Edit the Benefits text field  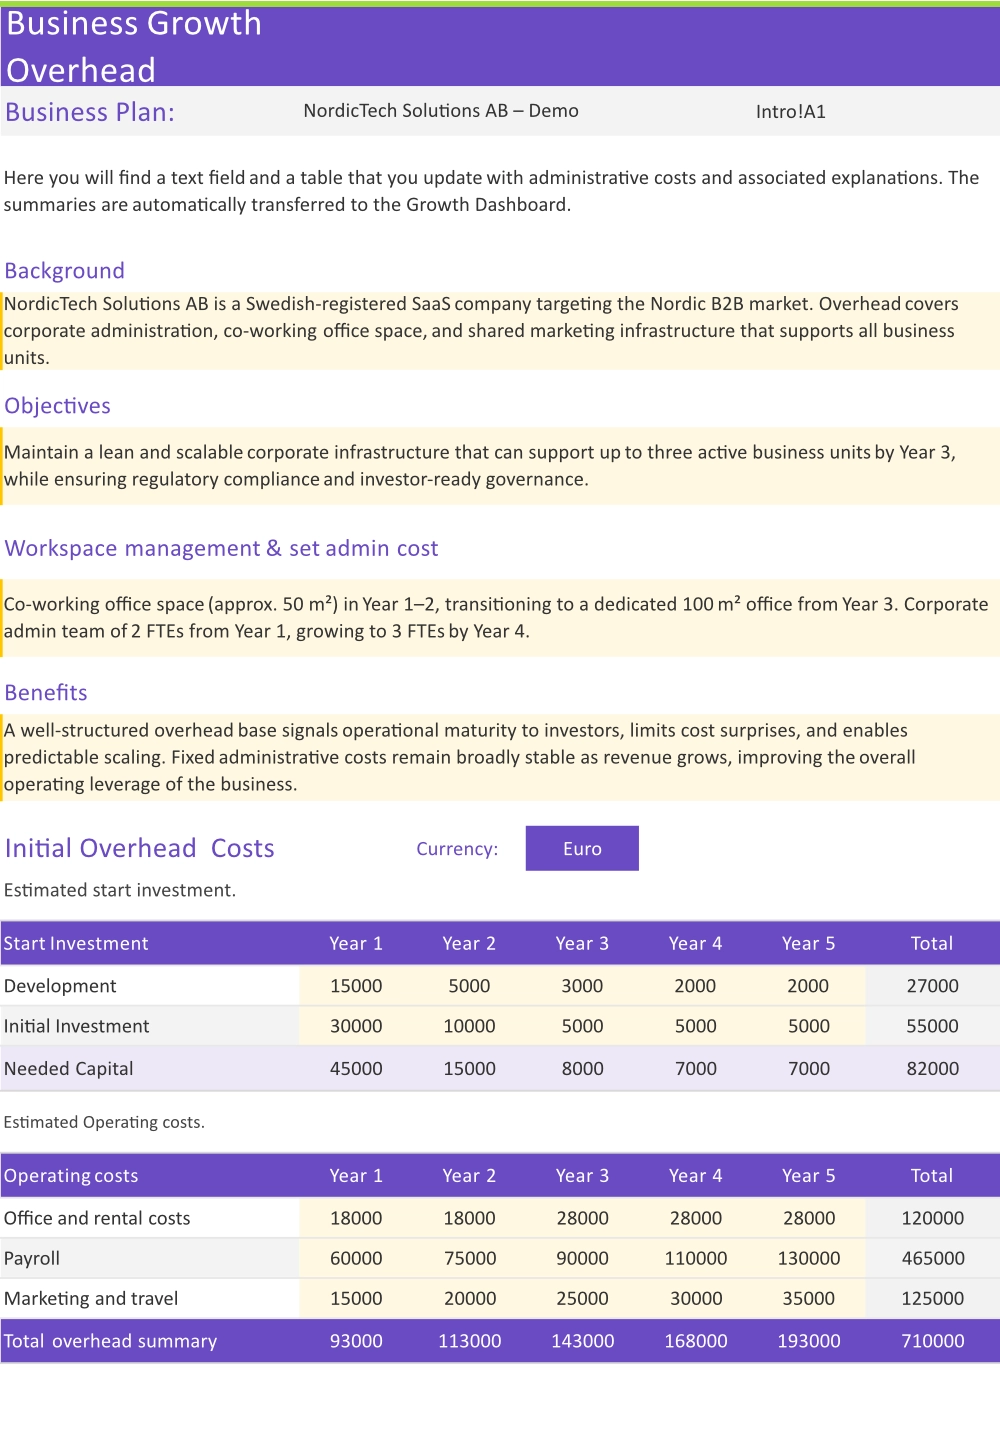500,757
